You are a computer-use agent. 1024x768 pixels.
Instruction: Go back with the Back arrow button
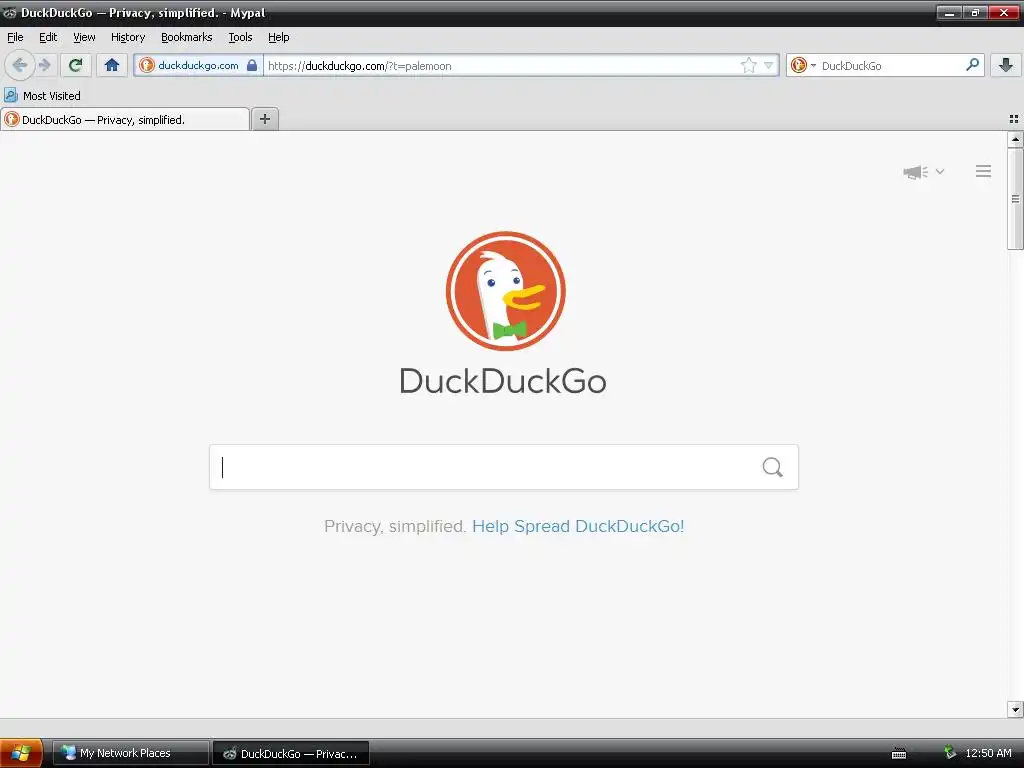tap(19, 65)
